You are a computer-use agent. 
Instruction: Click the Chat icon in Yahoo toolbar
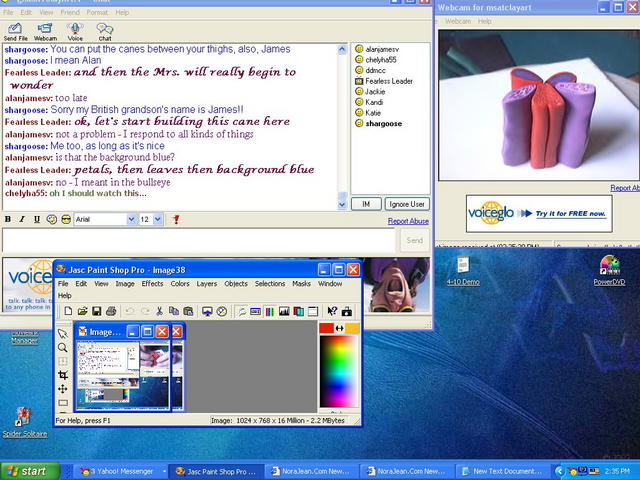click(x=105, y=32)
